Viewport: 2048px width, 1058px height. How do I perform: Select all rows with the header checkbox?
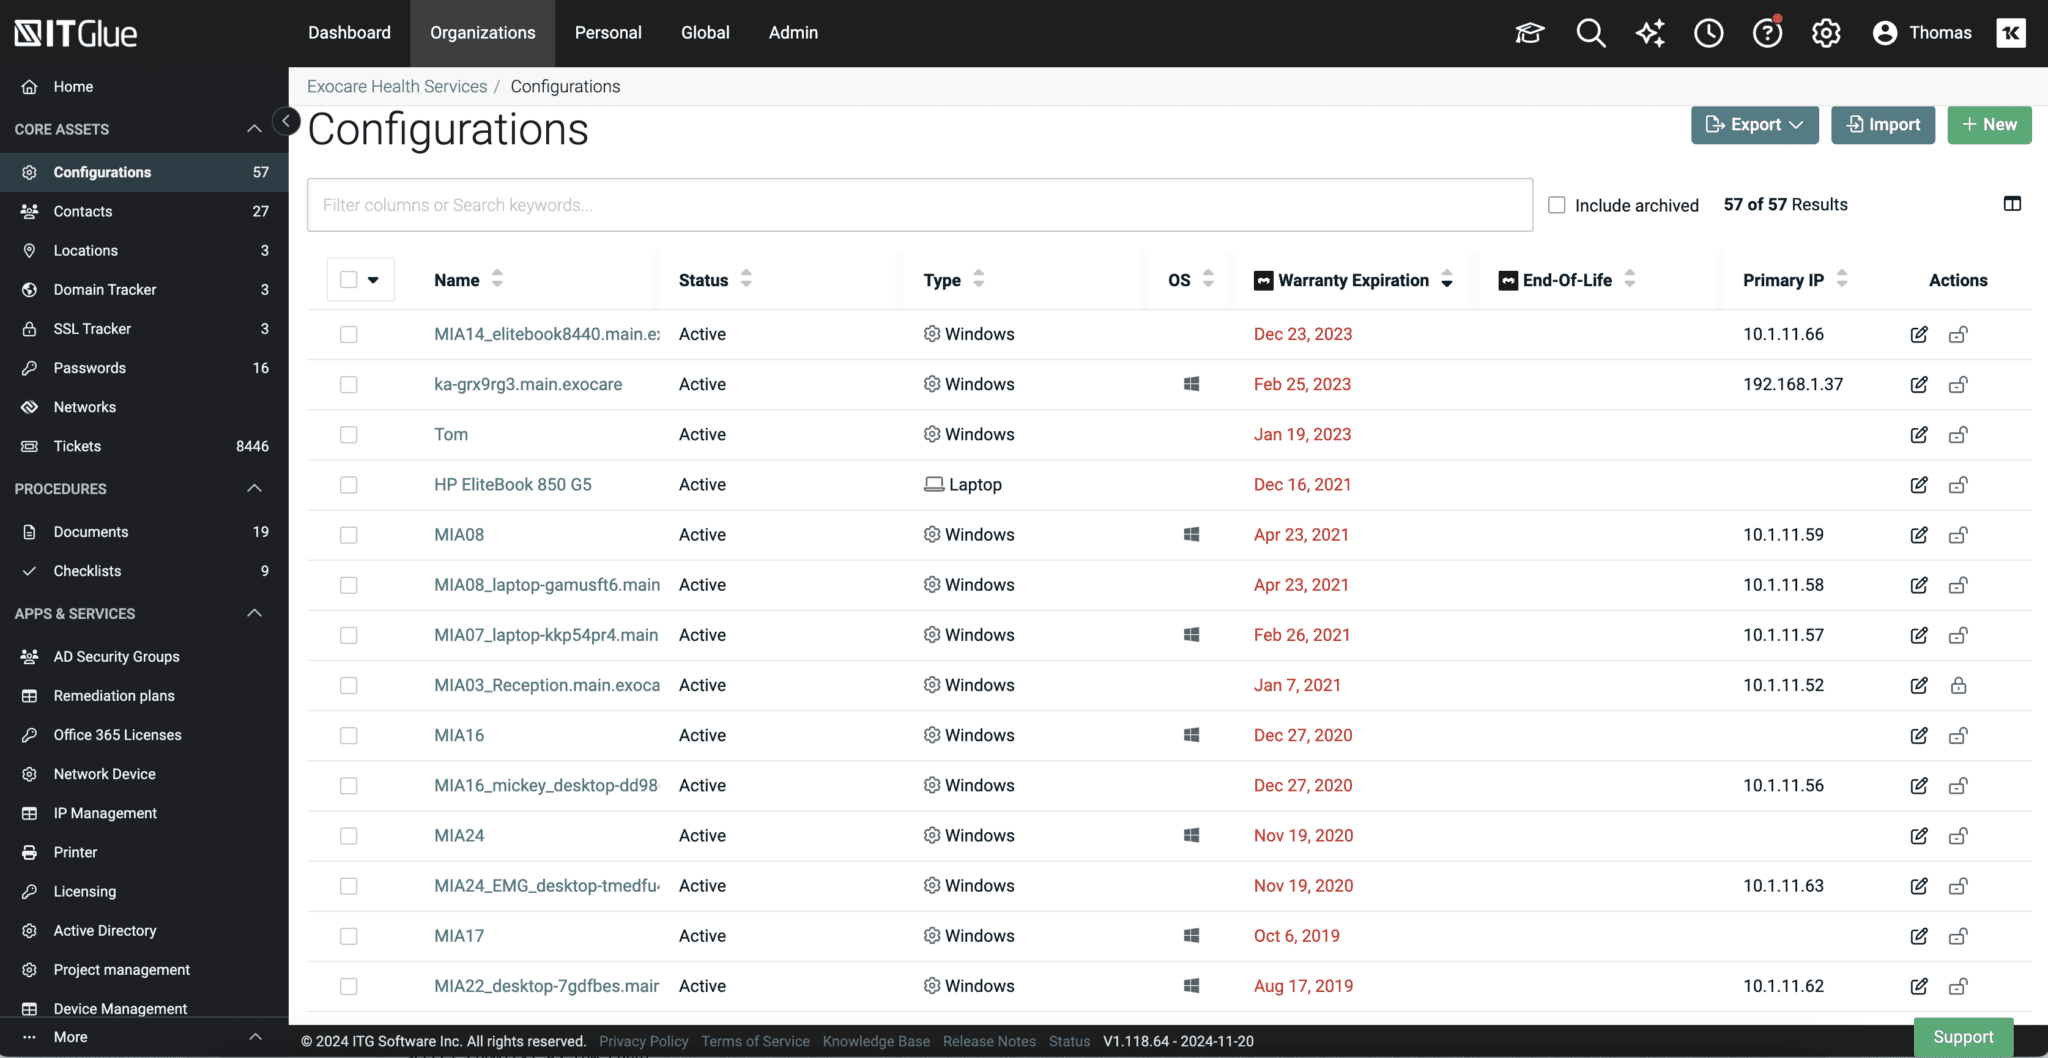coord(348,279)
